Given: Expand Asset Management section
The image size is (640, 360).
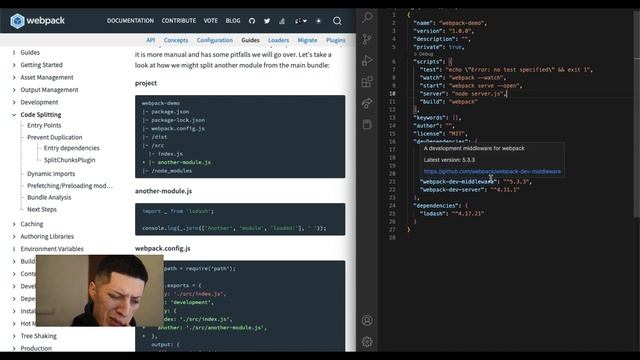Looking at the screenshot, I should [14, 78].
